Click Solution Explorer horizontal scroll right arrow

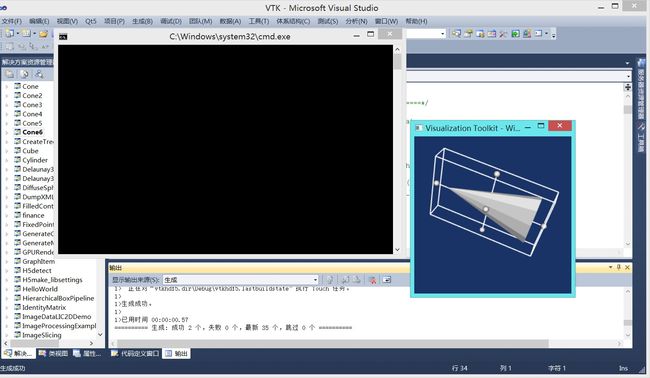[91, 343]
